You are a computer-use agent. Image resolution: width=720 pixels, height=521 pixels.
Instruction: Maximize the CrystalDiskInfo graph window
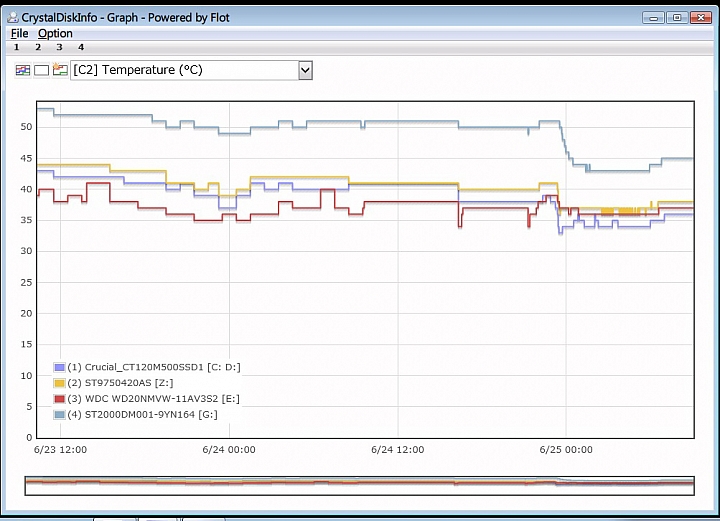pos(677,18)
